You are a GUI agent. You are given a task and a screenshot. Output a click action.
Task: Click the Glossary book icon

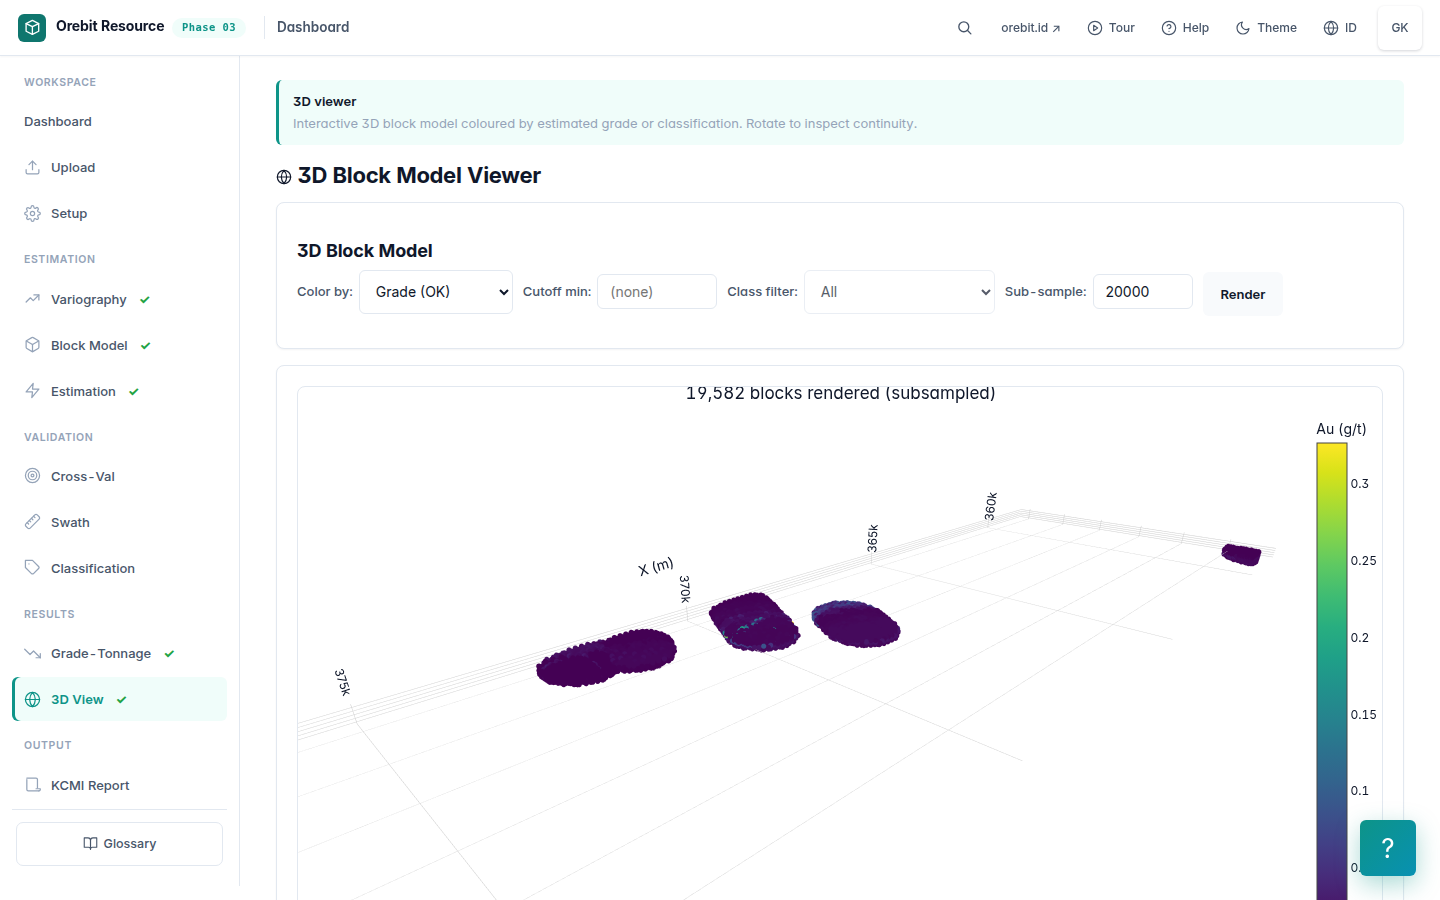click(x=90, y=843)
